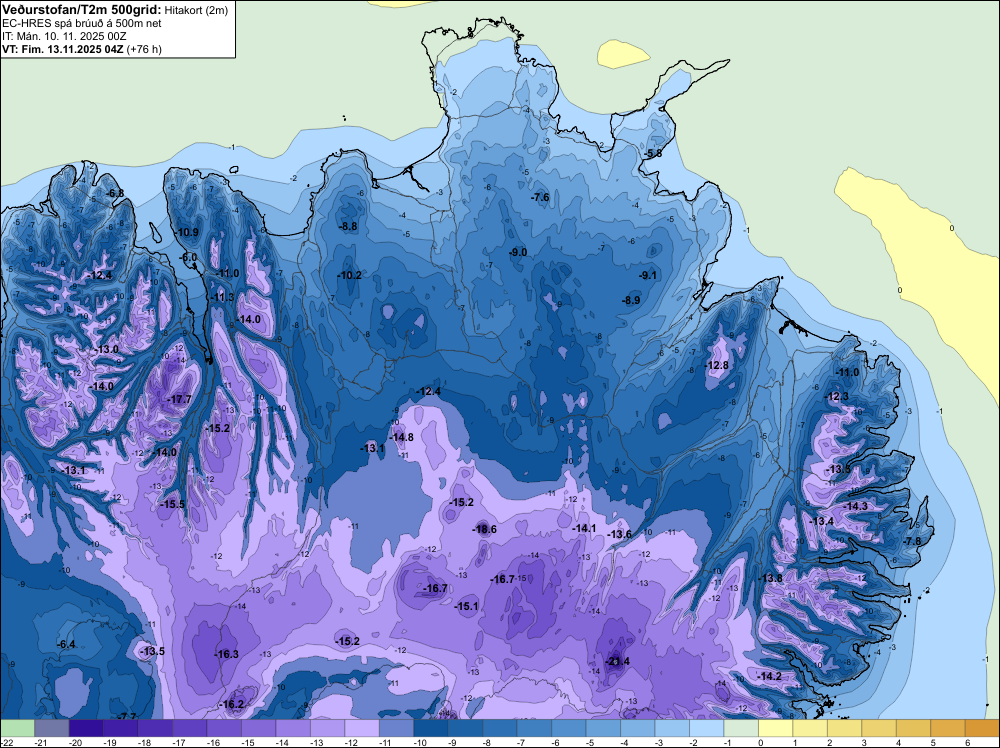
Task: Click the -13.4 temperature value
Action: [x=821, y=521]
